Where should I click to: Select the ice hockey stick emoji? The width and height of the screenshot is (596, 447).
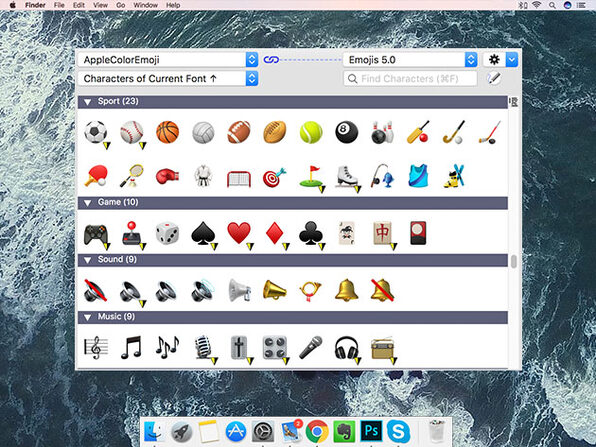[x=490, y=132]
